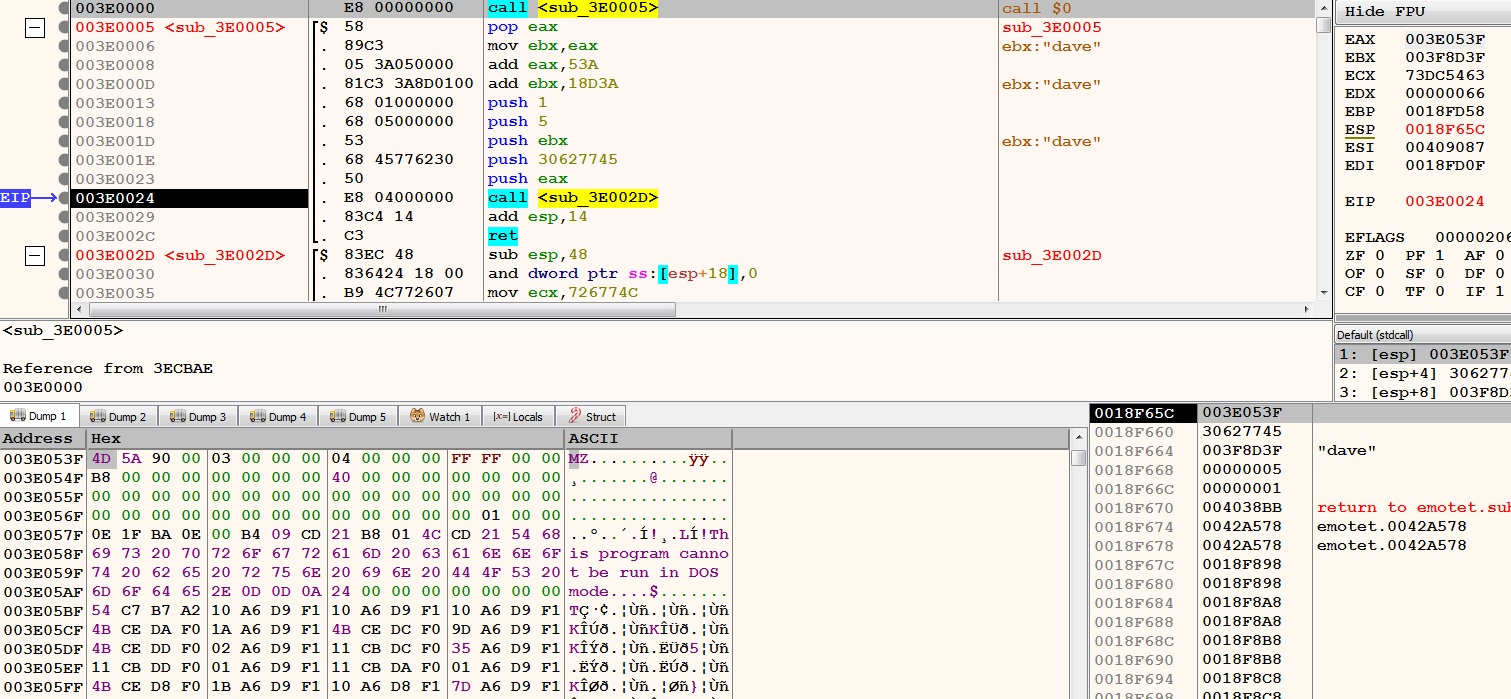Toggle breakpoint dot at address 003E000D
The image size is (1511, 699).
[64, 84]
